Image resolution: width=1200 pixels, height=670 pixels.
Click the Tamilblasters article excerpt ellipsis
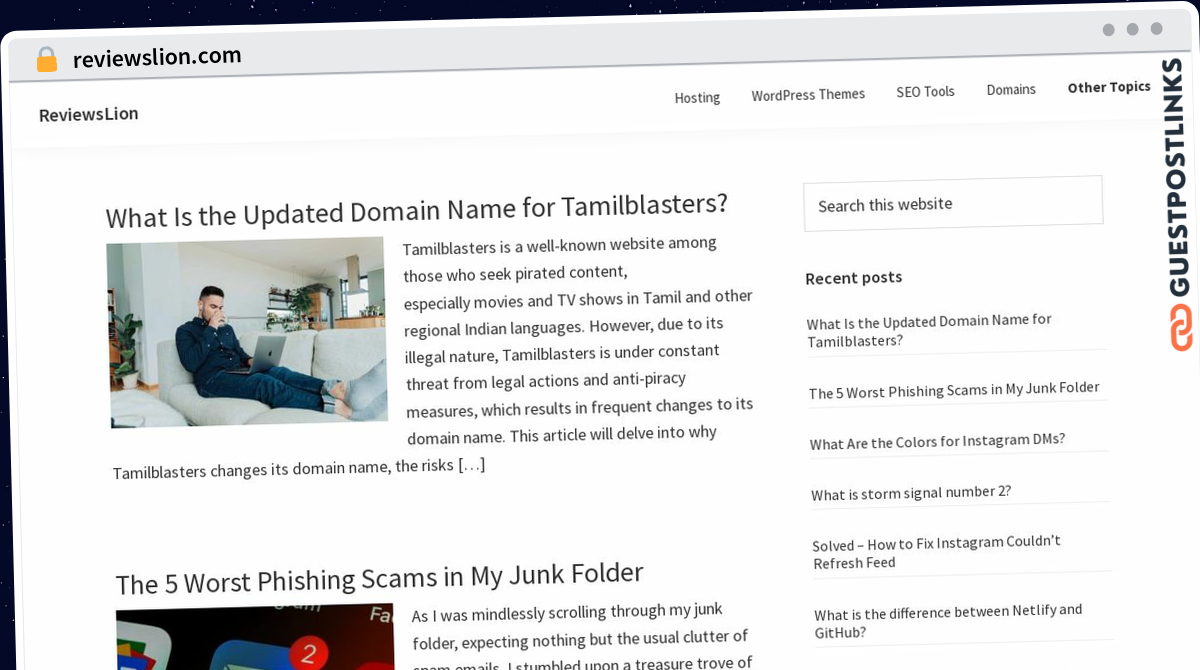point(471,465)
